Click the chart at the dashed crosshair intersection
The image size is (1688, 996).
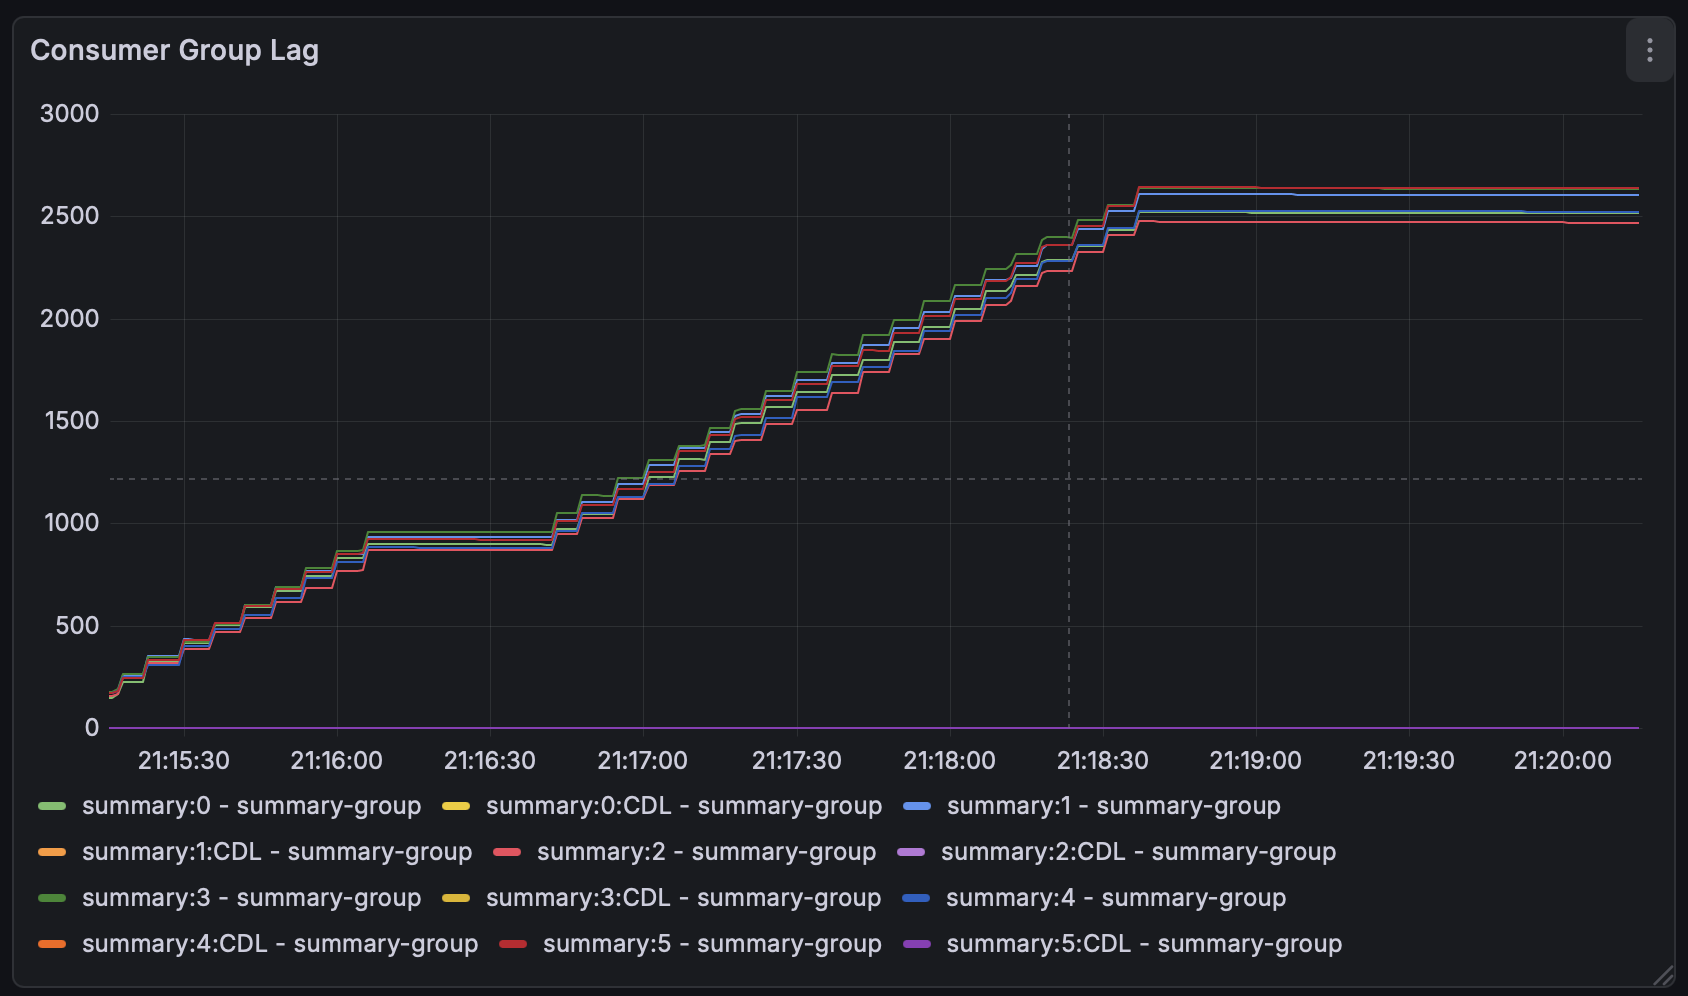pos(1068,479)
